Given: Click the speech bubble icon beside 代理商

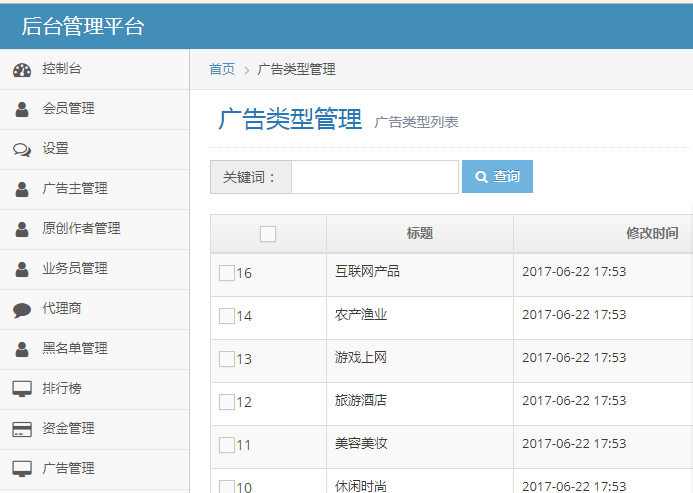Looking at the screenshot, I should (22, 309).
